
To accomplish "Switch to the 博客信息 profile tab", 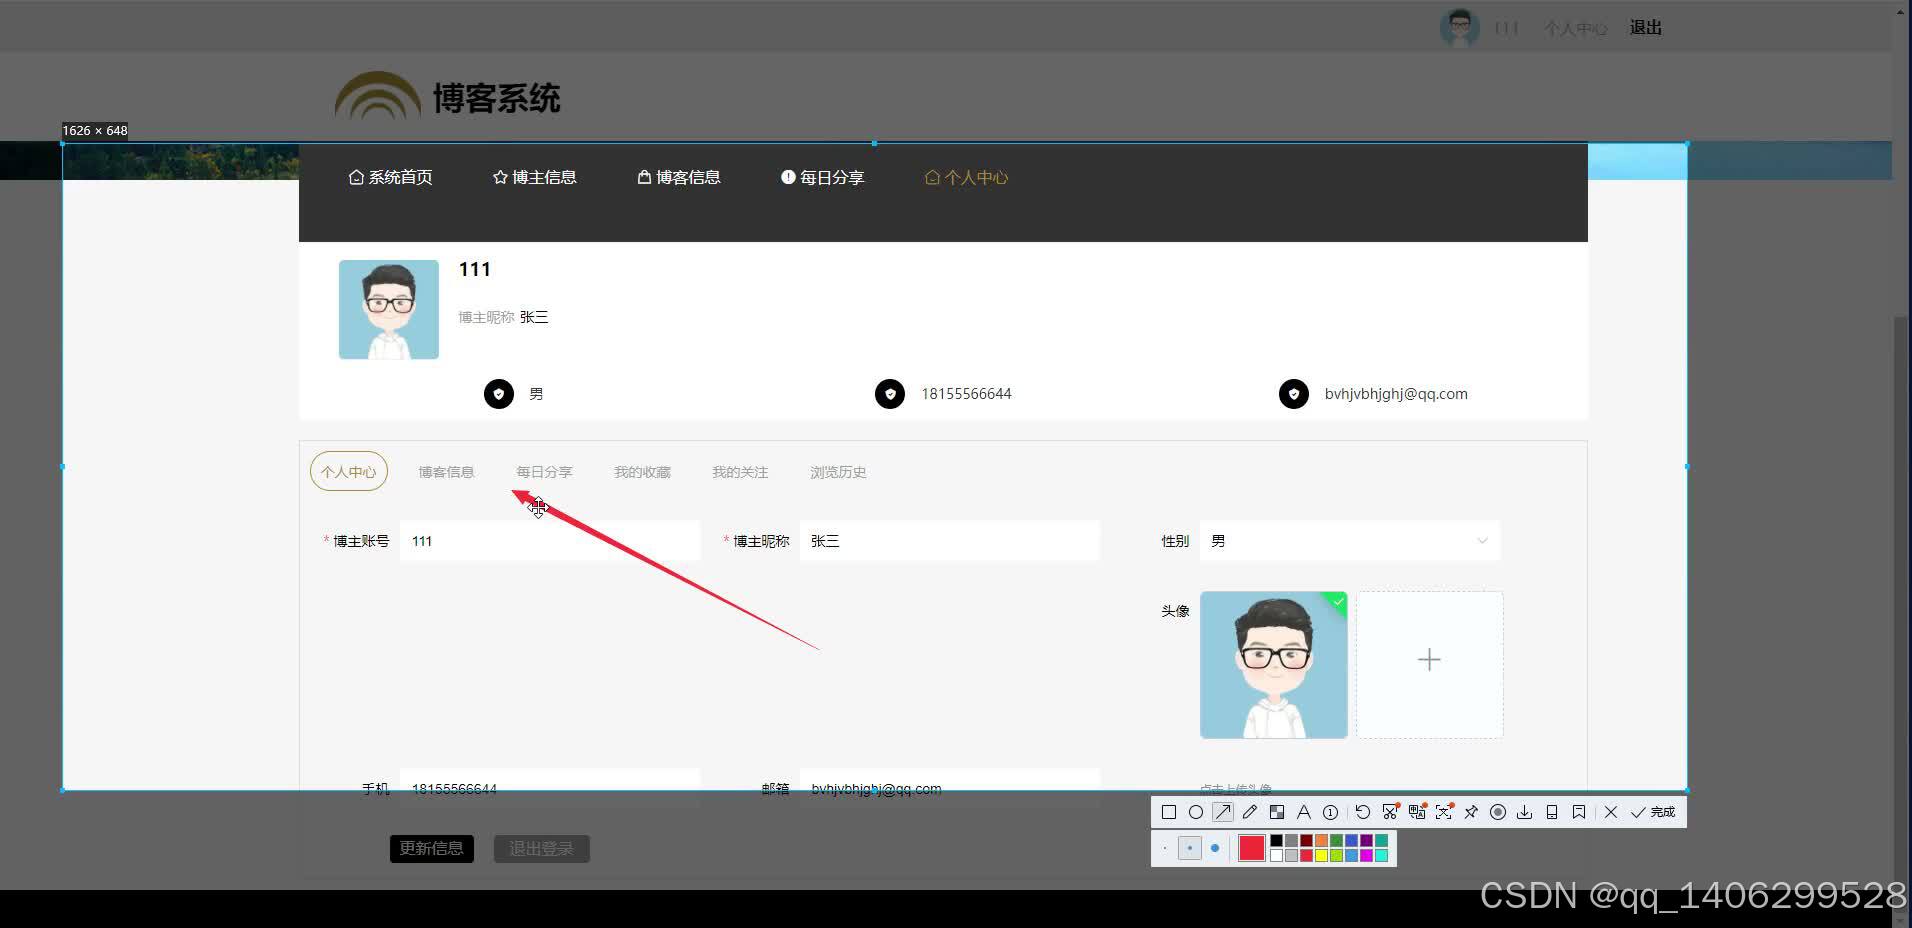I will click(446, 472).
